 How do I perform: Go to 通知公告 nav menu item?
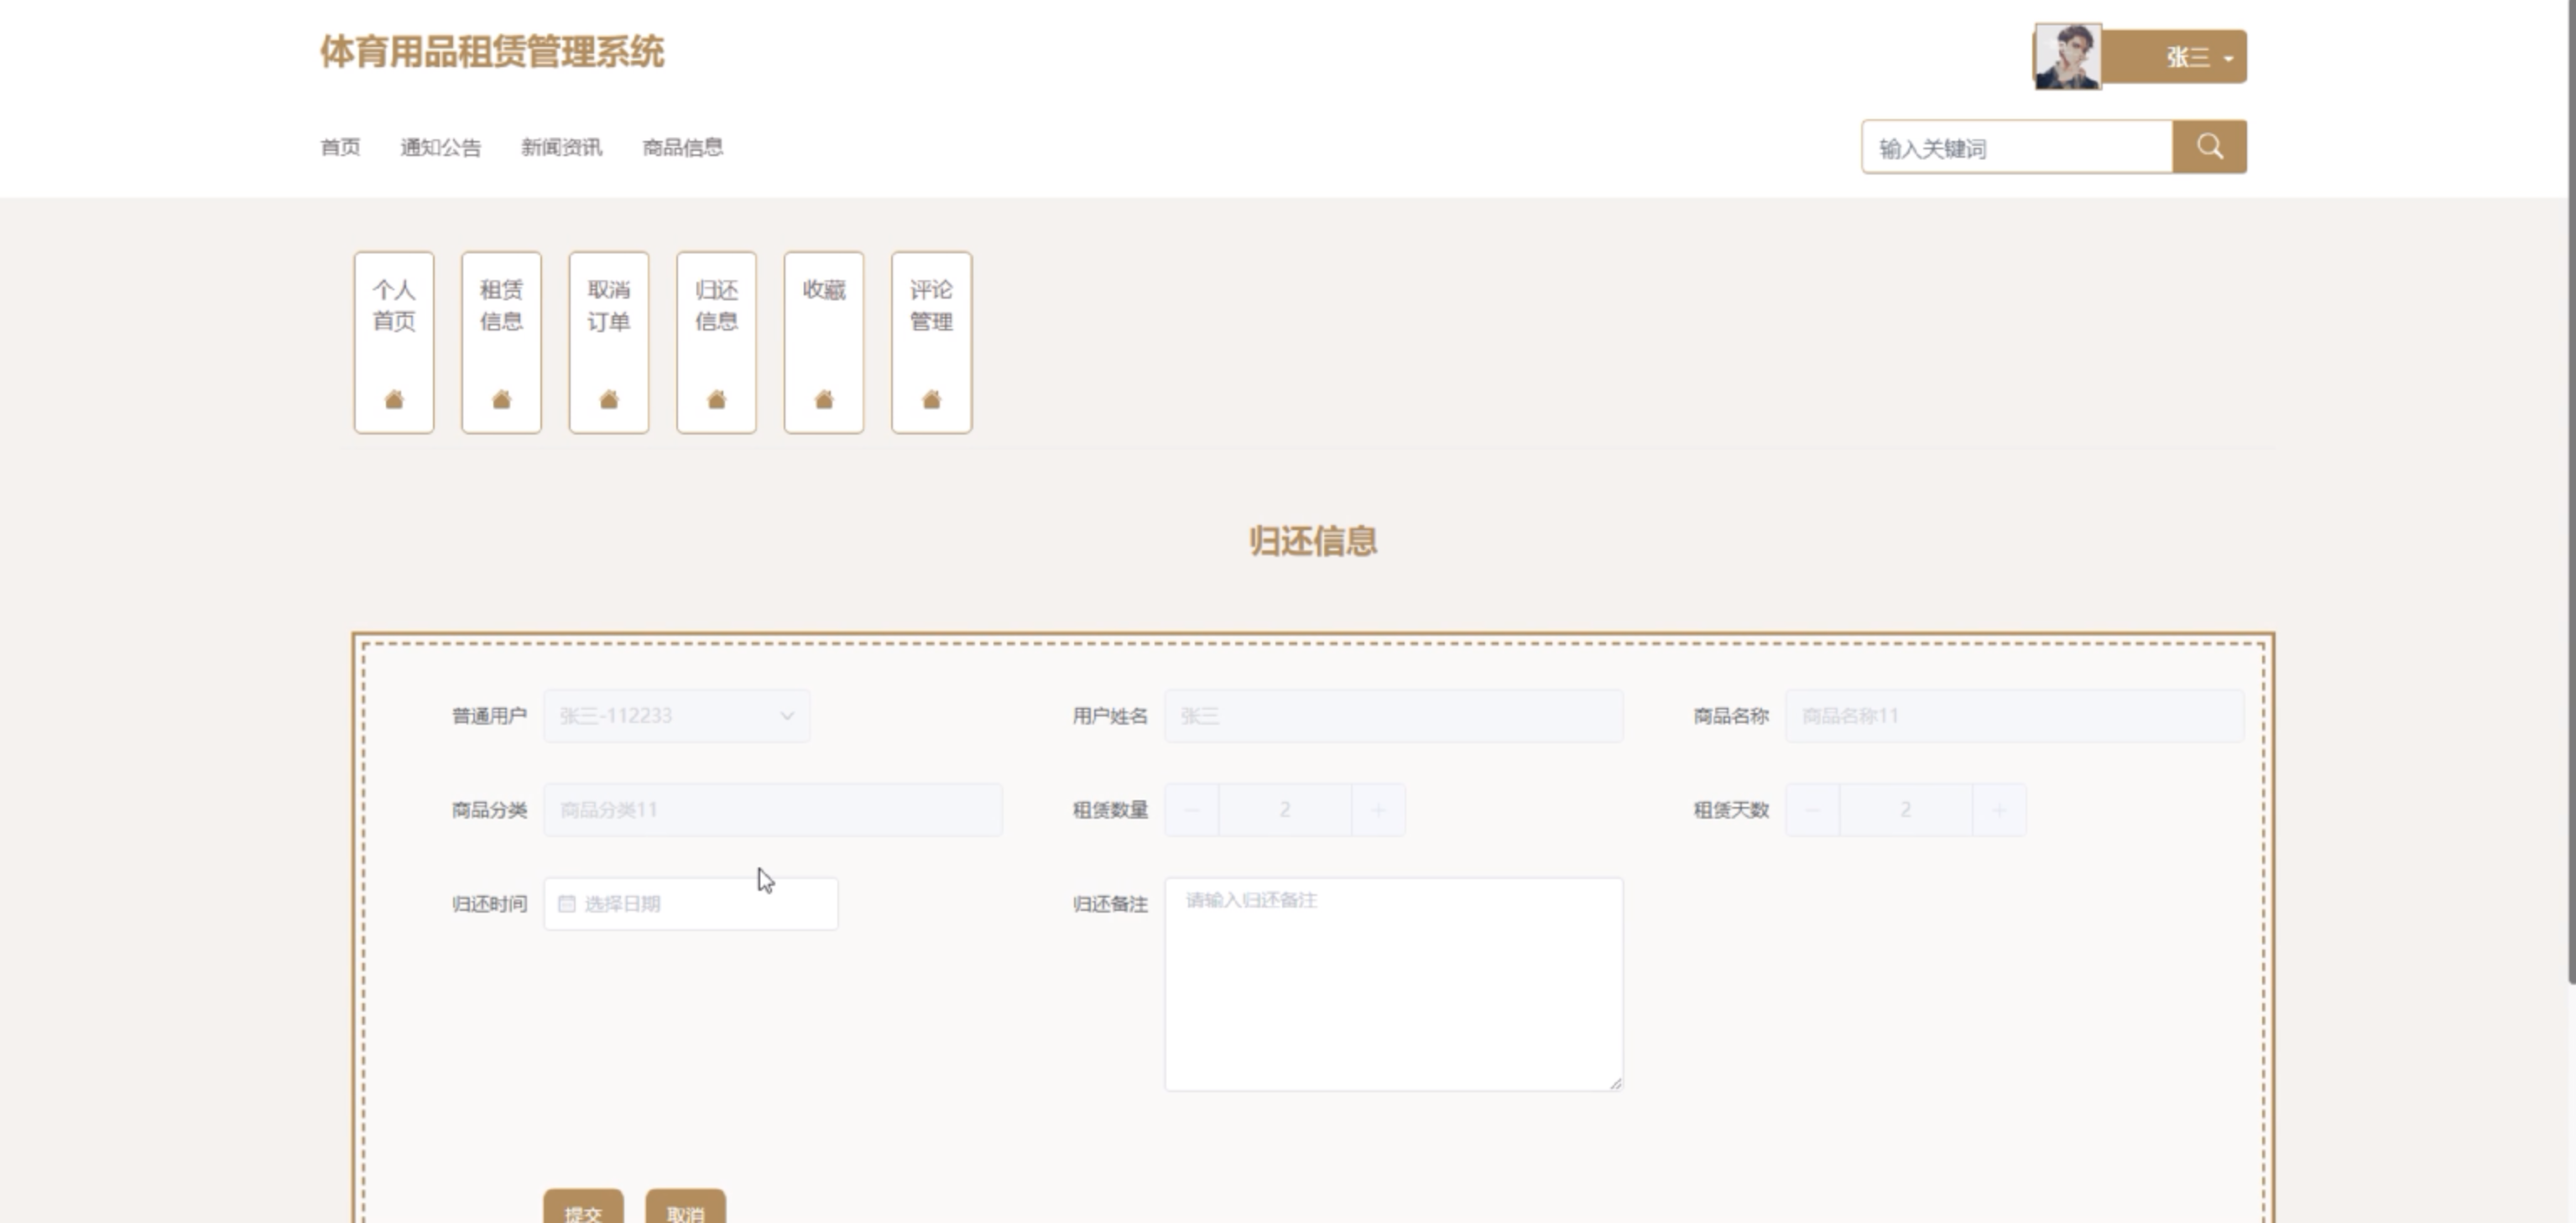click(x=440, y=148)
